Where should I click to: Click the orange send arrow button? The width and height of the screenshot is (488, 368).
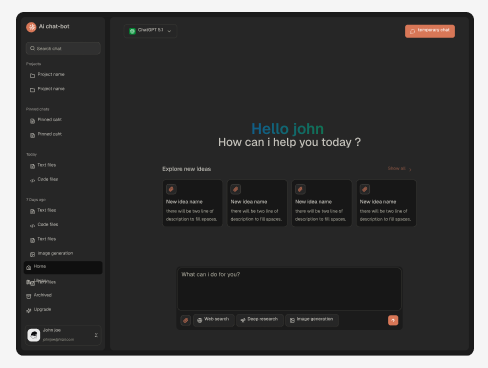(393, 320)
